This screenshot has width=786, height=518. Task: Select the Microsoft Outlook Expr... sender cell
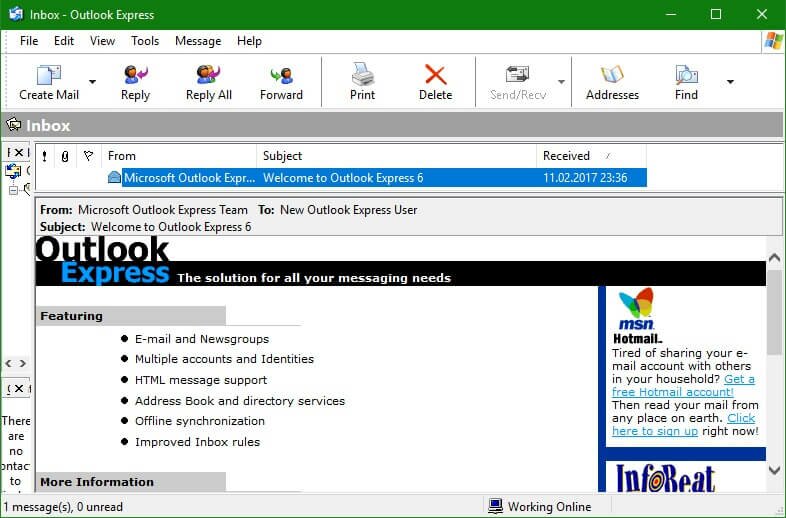(189, 178)
